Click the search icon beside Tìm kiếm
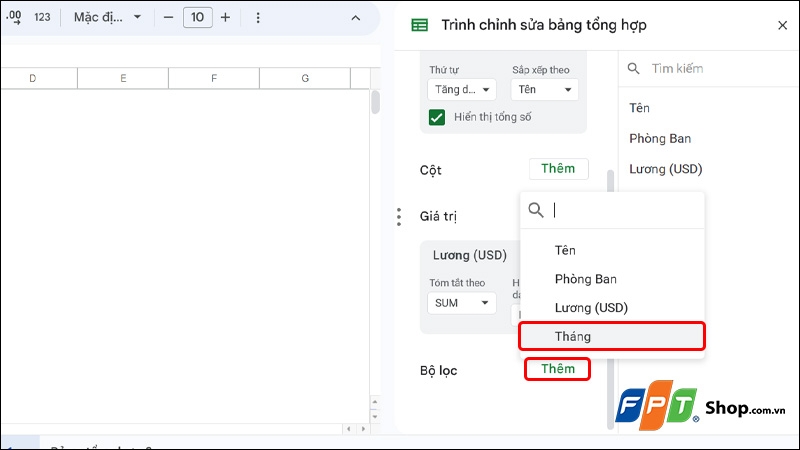This screenshot has width=800, height=450. pyautogui.click(x=633, y=68)
